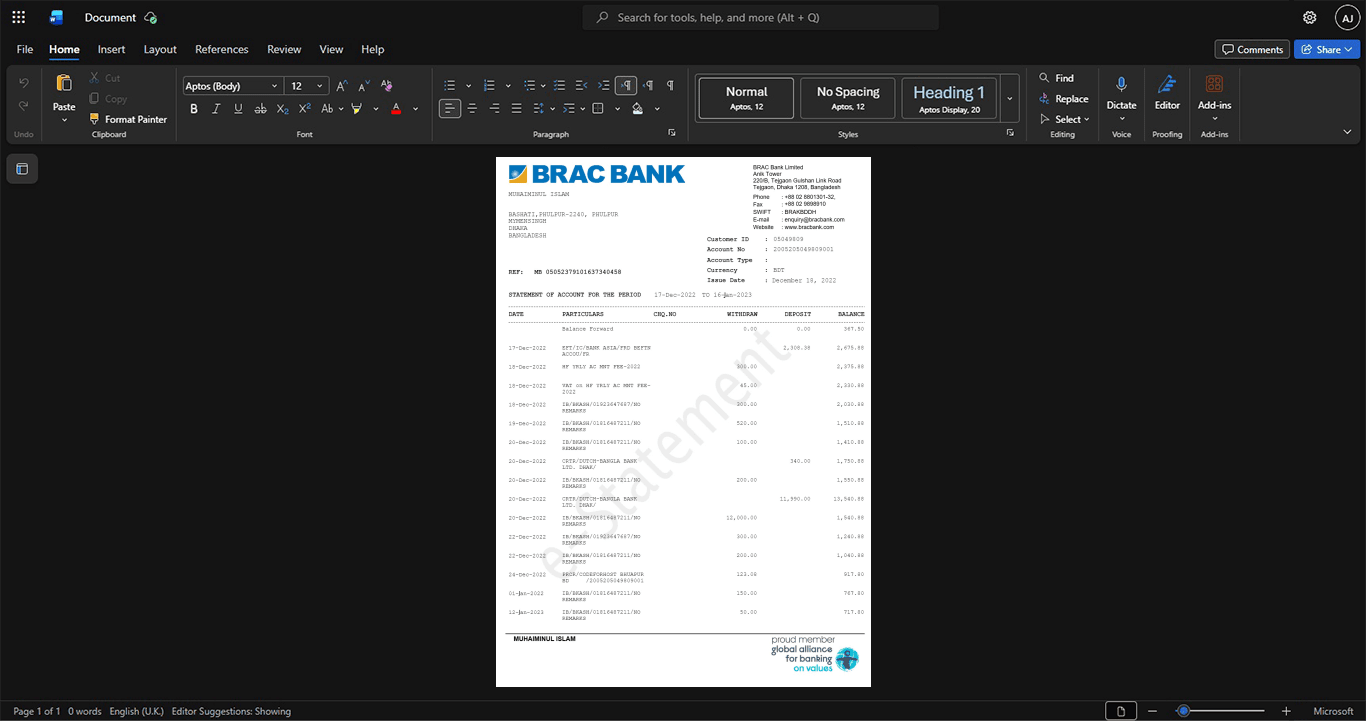1366x721 pixels.
Task: Click the Redo arrow icon
Action: [x=24, y=106]
